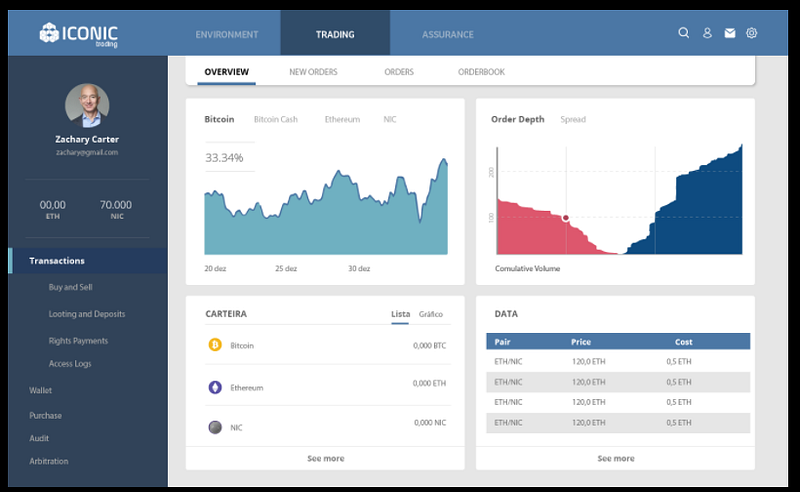Switch to the Spread tab
800x492 pixels.
click(x=573, y=119)
